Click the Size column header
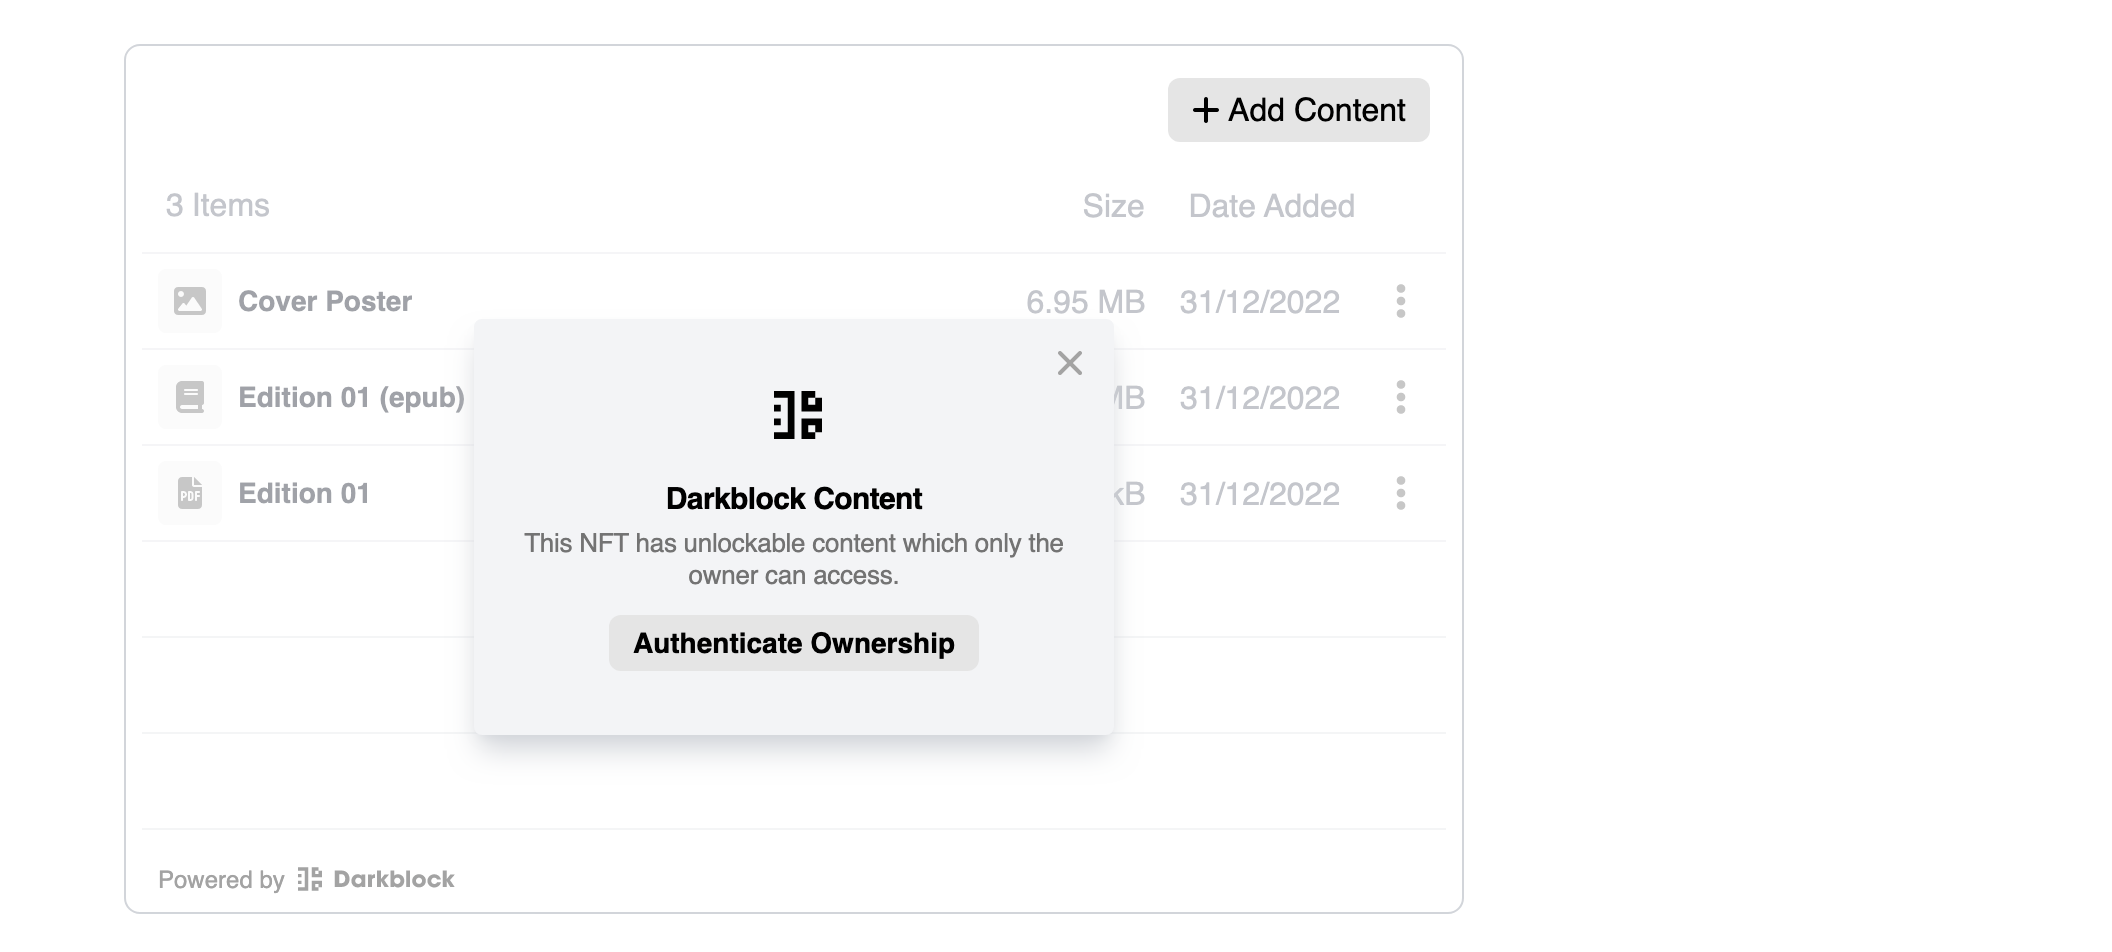 pyautogui.click(x=1113, y=206)
